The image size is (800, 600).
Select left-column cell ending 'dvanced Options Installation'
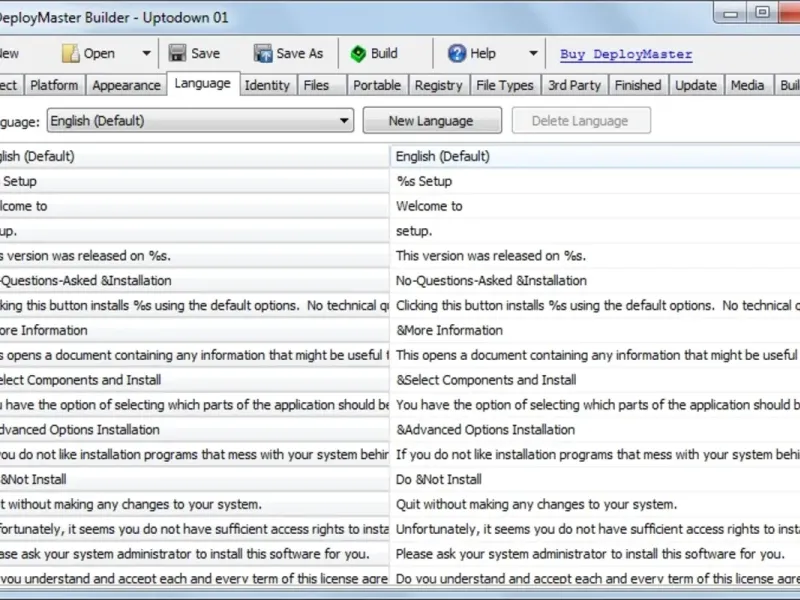coord(194,430)
